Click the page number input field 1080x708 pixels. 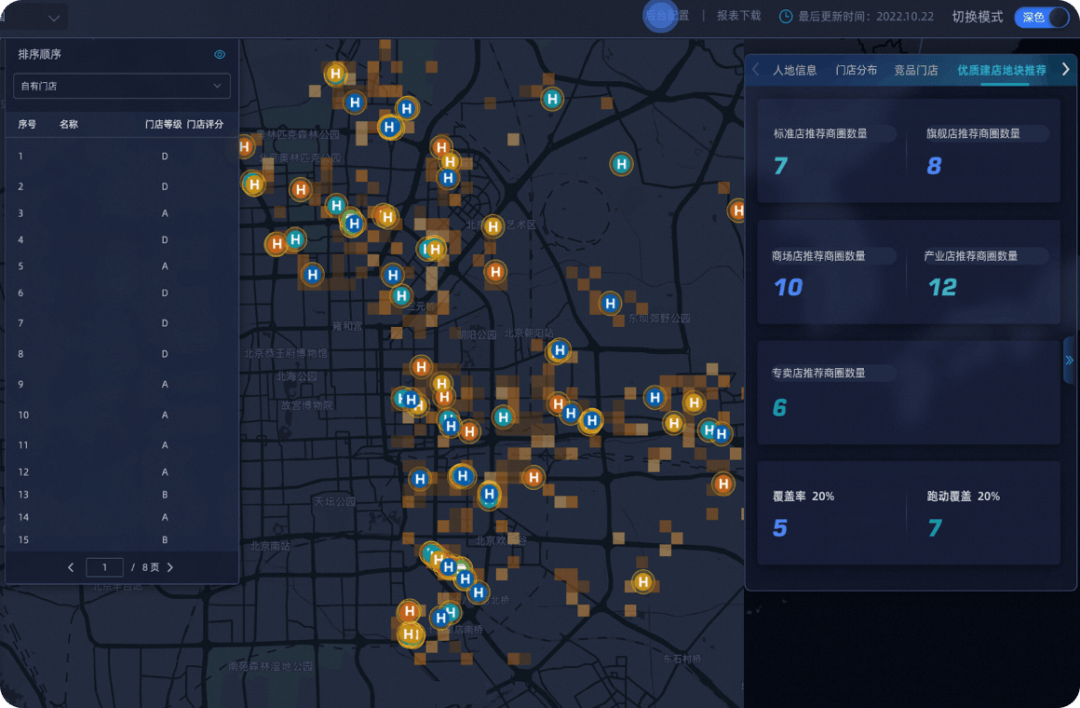105,567
